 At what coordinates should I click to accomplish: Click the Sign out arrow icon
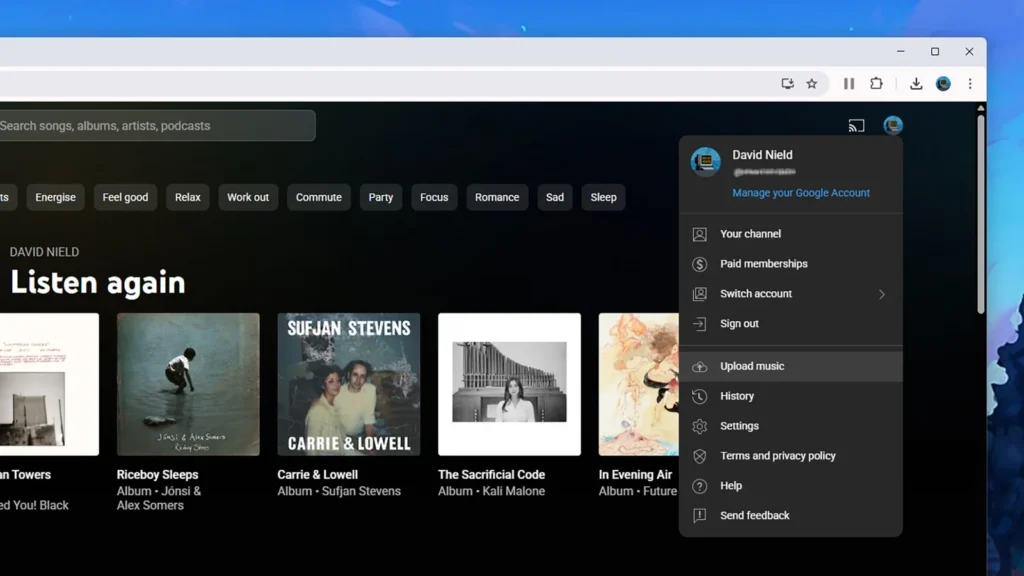699,324
